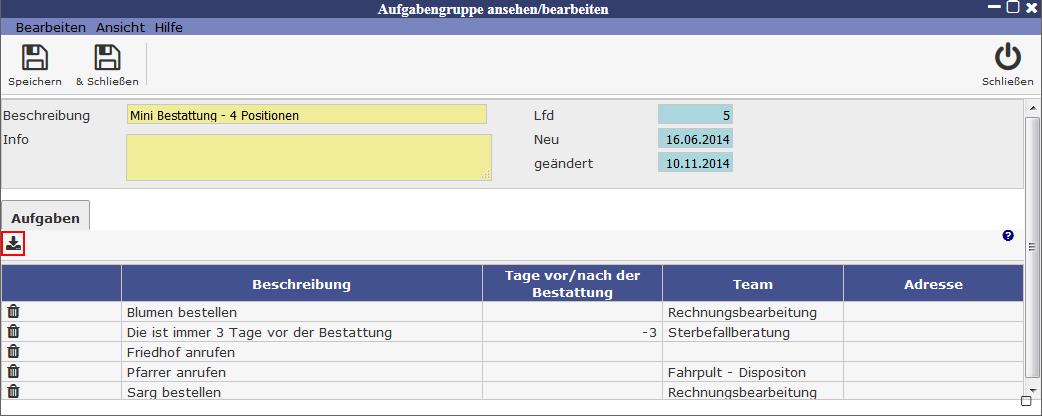Screen dimensions: 1042x416
Task: Open the blue help question mark icon
Action: 1007,236
